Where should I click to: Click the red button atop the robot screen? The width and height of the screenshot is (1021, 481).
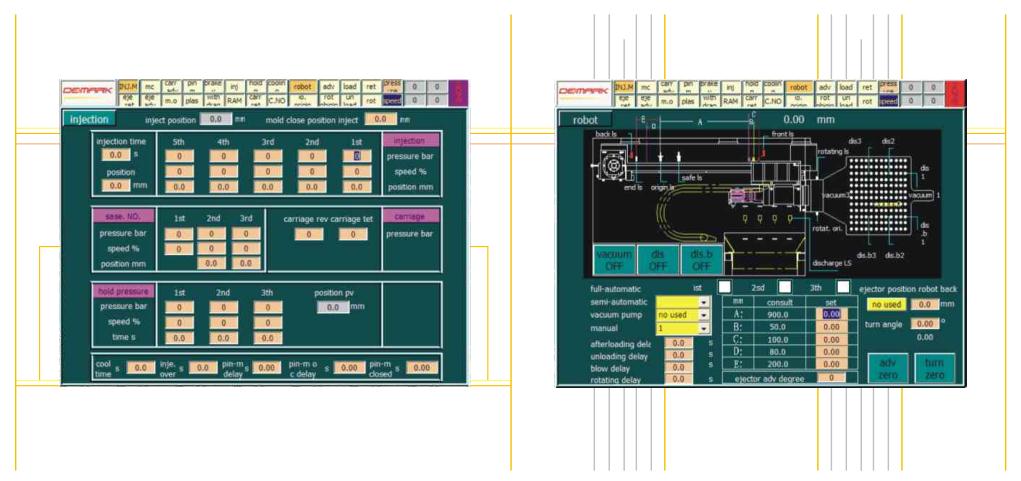coord(957,93)
